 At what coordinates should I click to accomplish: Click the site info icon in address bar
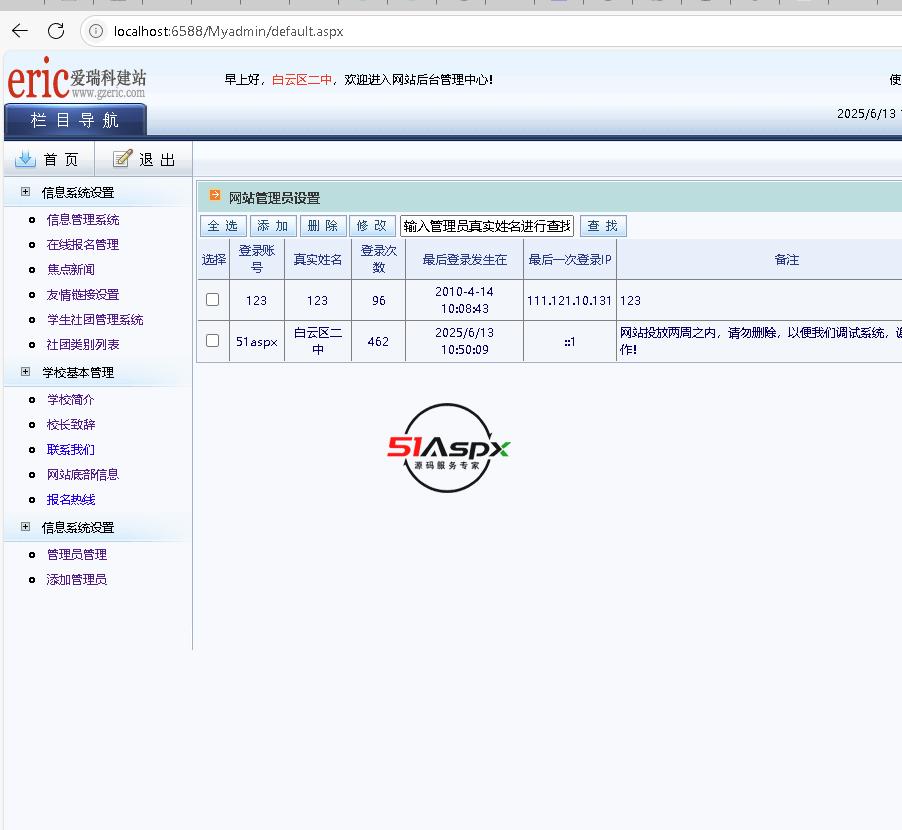pos(97,31)
